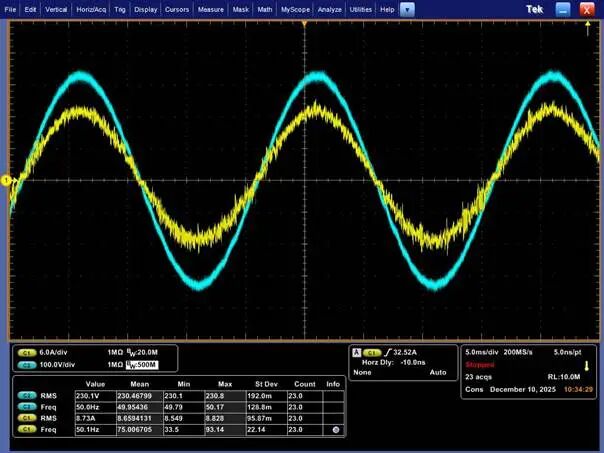Click the channel 1 ground reference marker
Viewport: 604px width, 453px height.
coord(5,180)
